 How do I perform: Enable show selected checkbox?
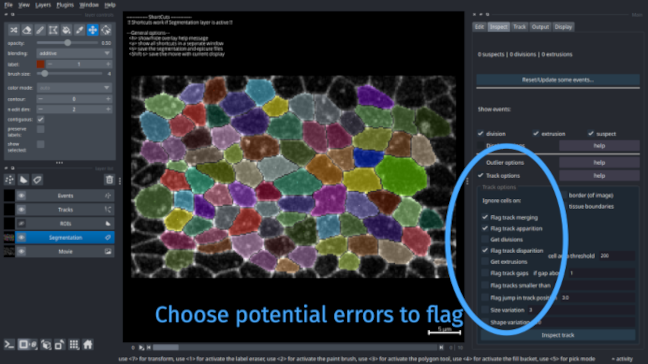coord(40,144)
